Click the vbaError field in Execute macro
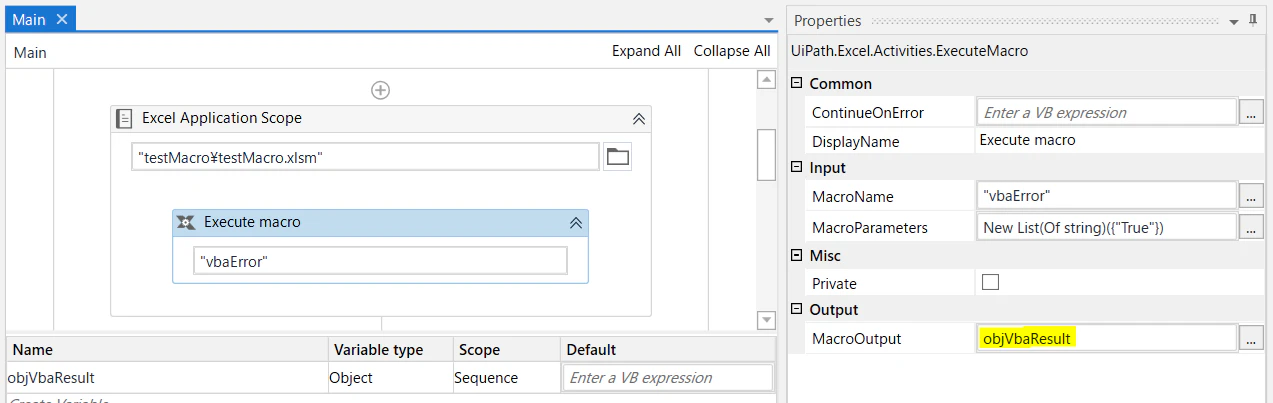This screenshot has height=403, width=1273. point(380,260)
